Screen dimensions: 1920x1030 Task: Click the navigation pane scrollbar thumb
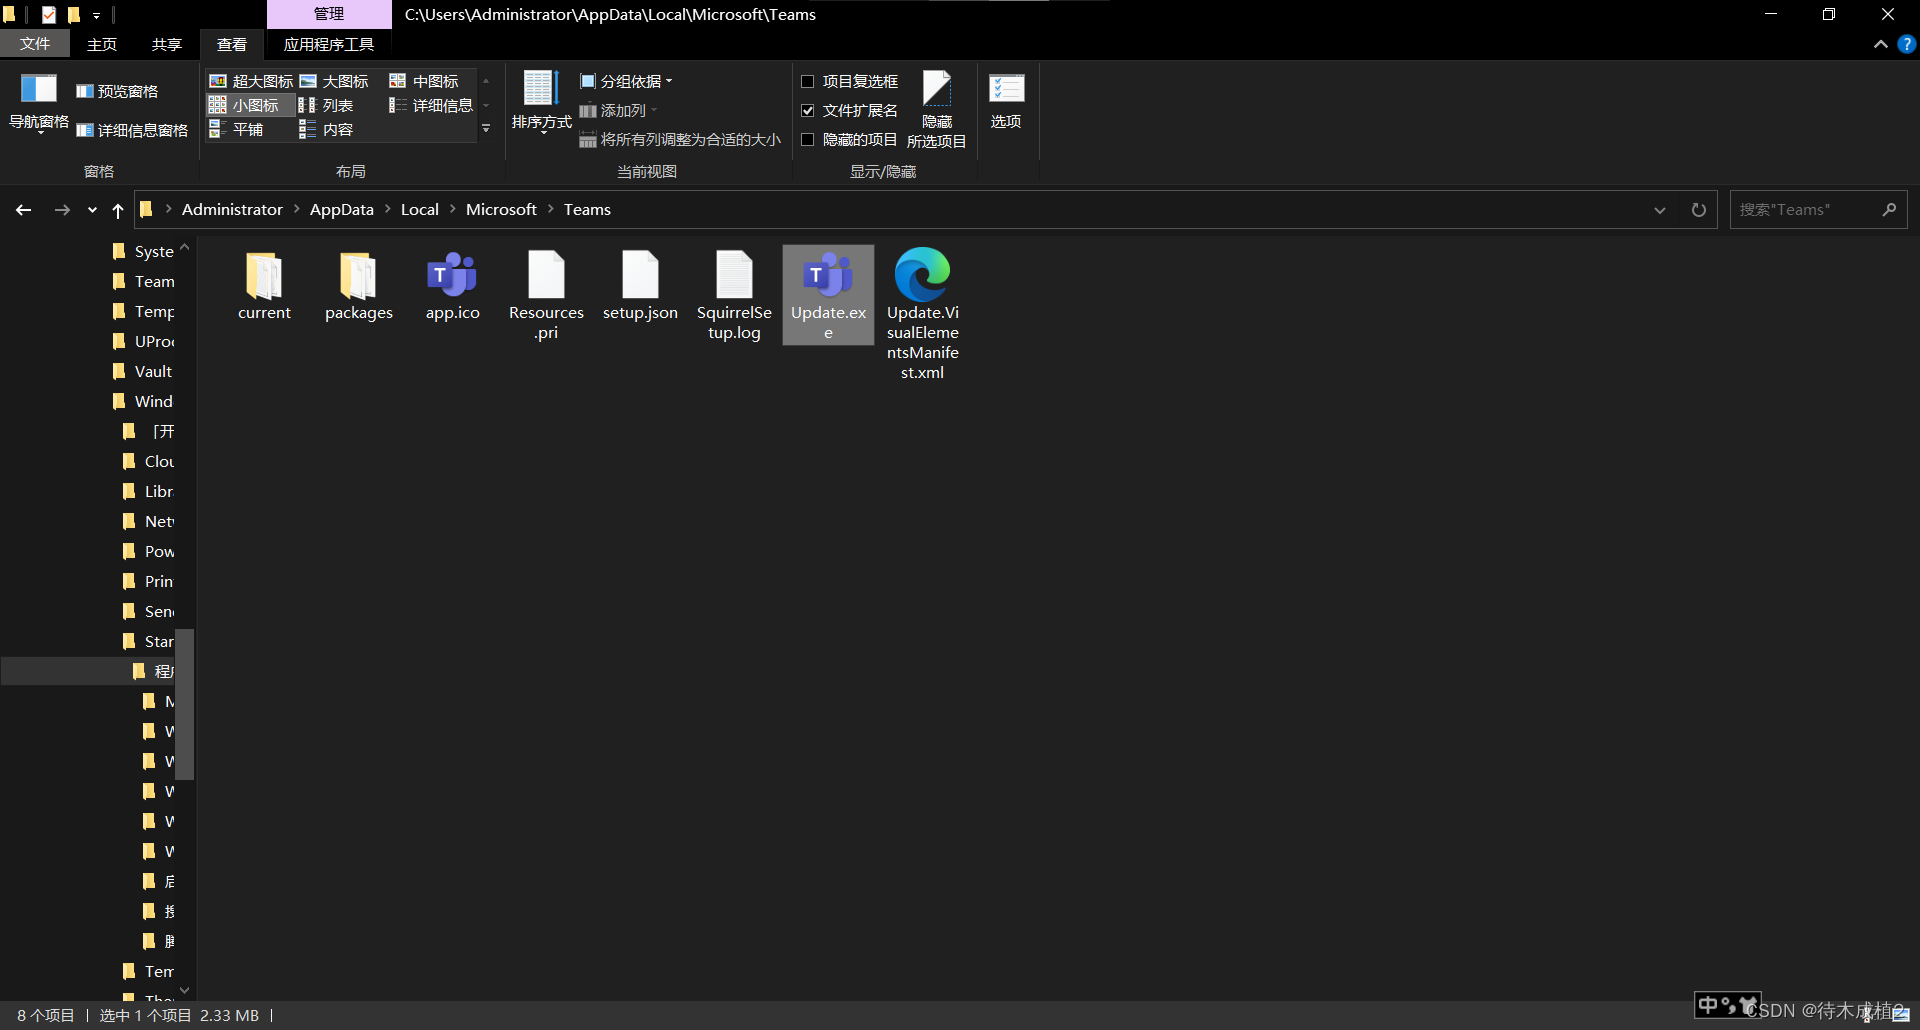(x=185, y=704)
